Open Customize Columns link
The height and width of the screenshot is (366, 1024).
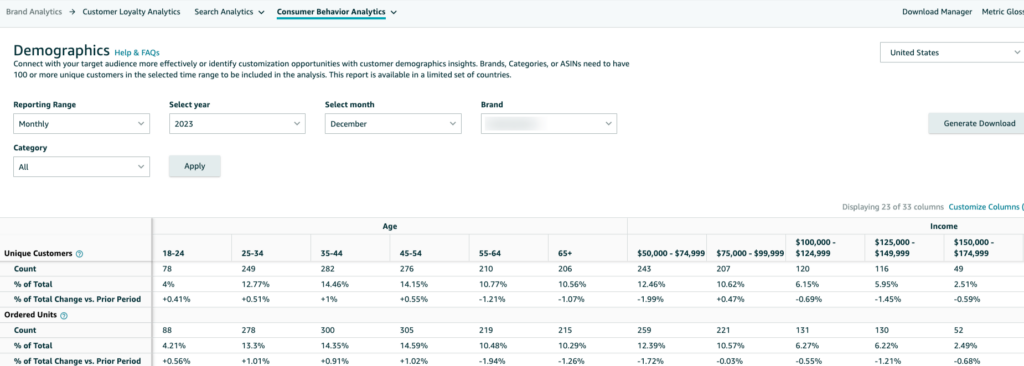pyautogui.click(x=986, y=207)
